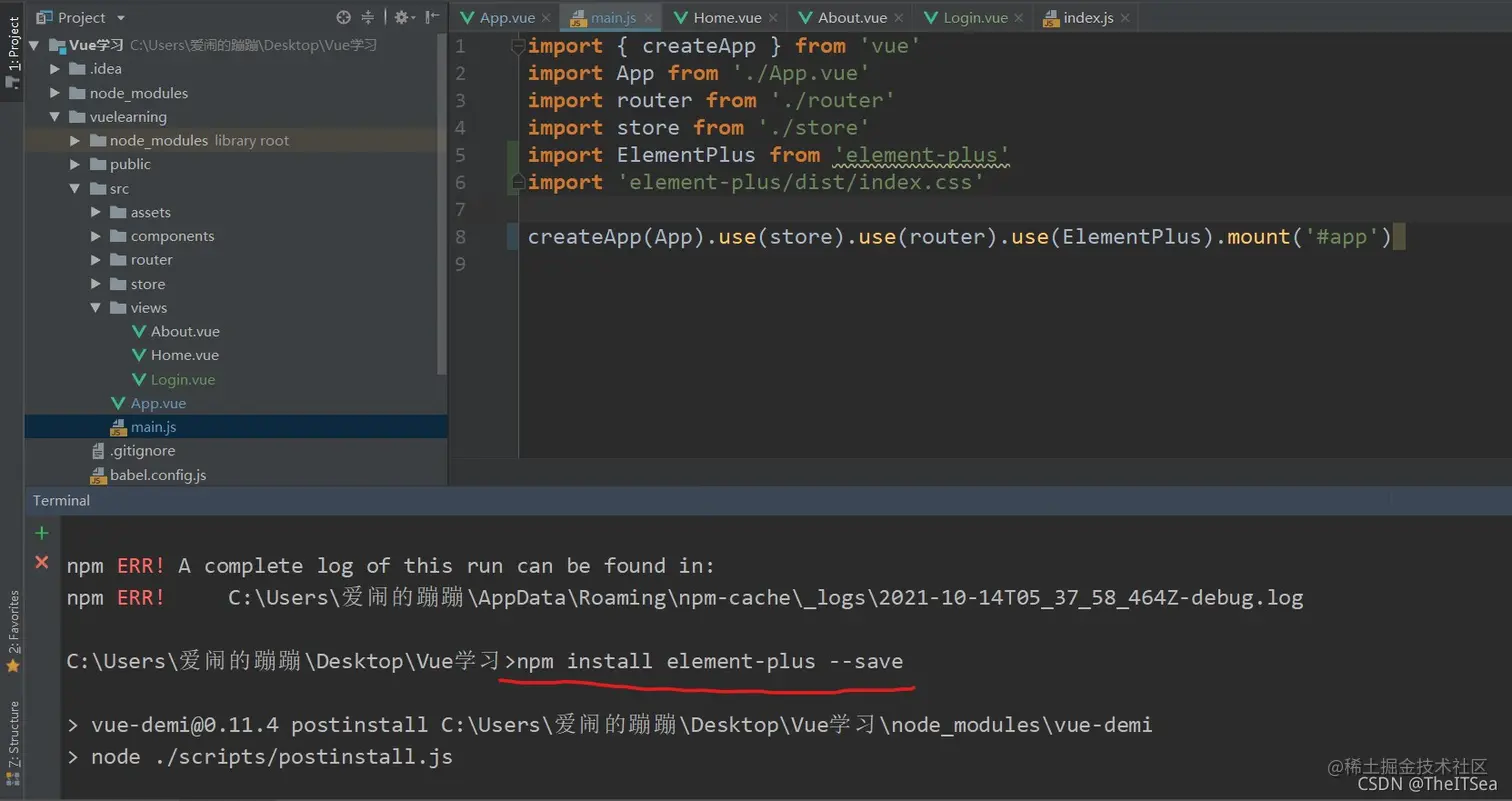Image resolution: width=1512 pixels, height=801 pixels.
Task: Select App.vue under src in the tree
Action: pyautogui.click(x=148, y=403)
